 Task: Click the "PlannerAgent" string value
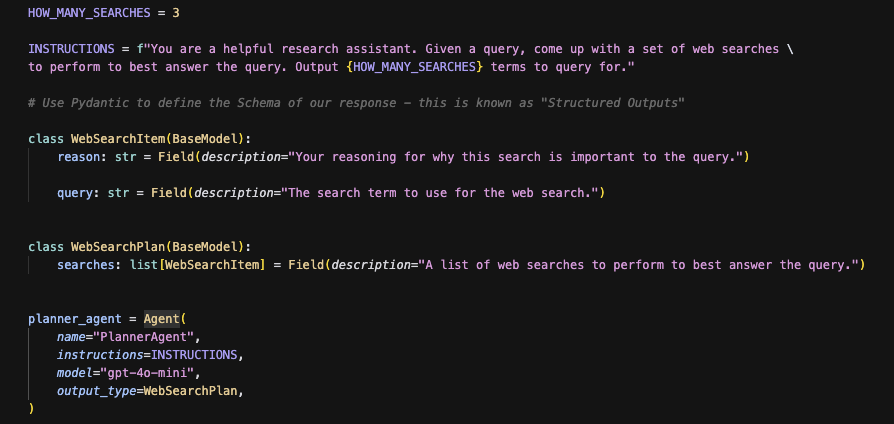pyautogui.click(x=144, y=337)
